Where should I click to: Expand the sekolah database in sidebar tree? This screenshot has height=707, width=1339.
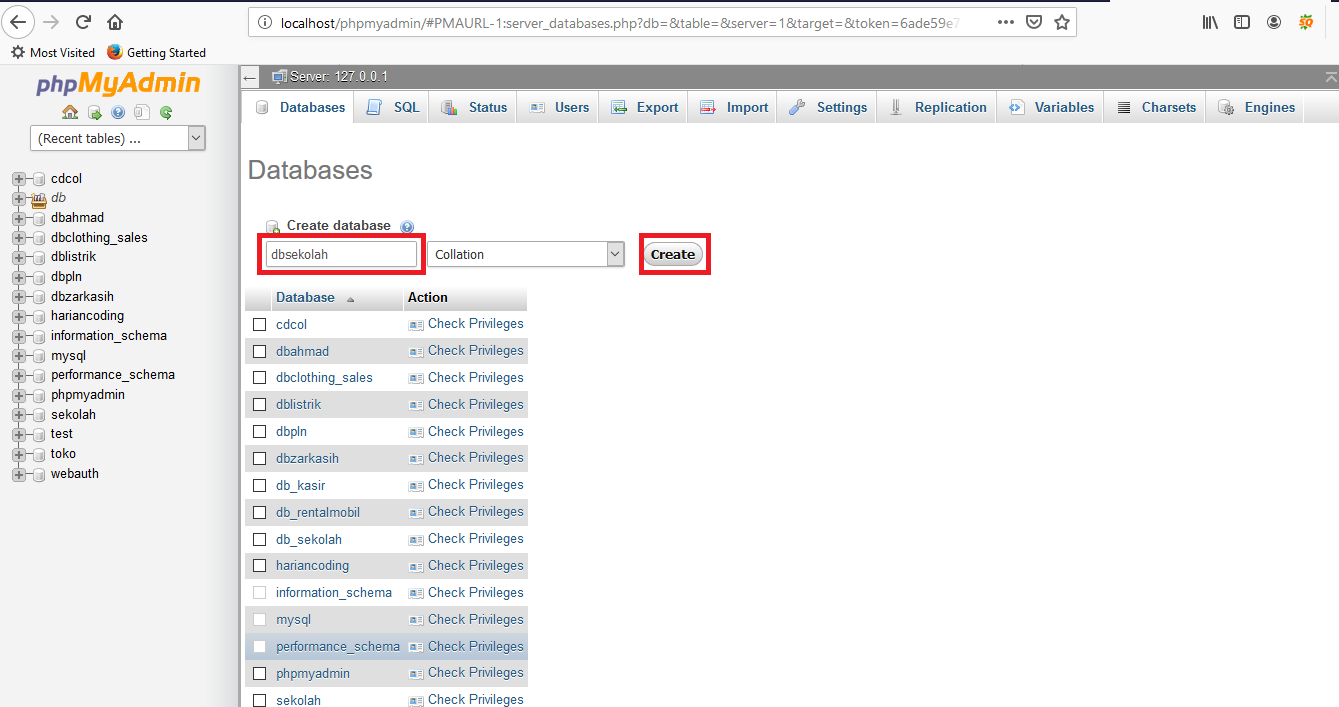[x=18, y=414]
